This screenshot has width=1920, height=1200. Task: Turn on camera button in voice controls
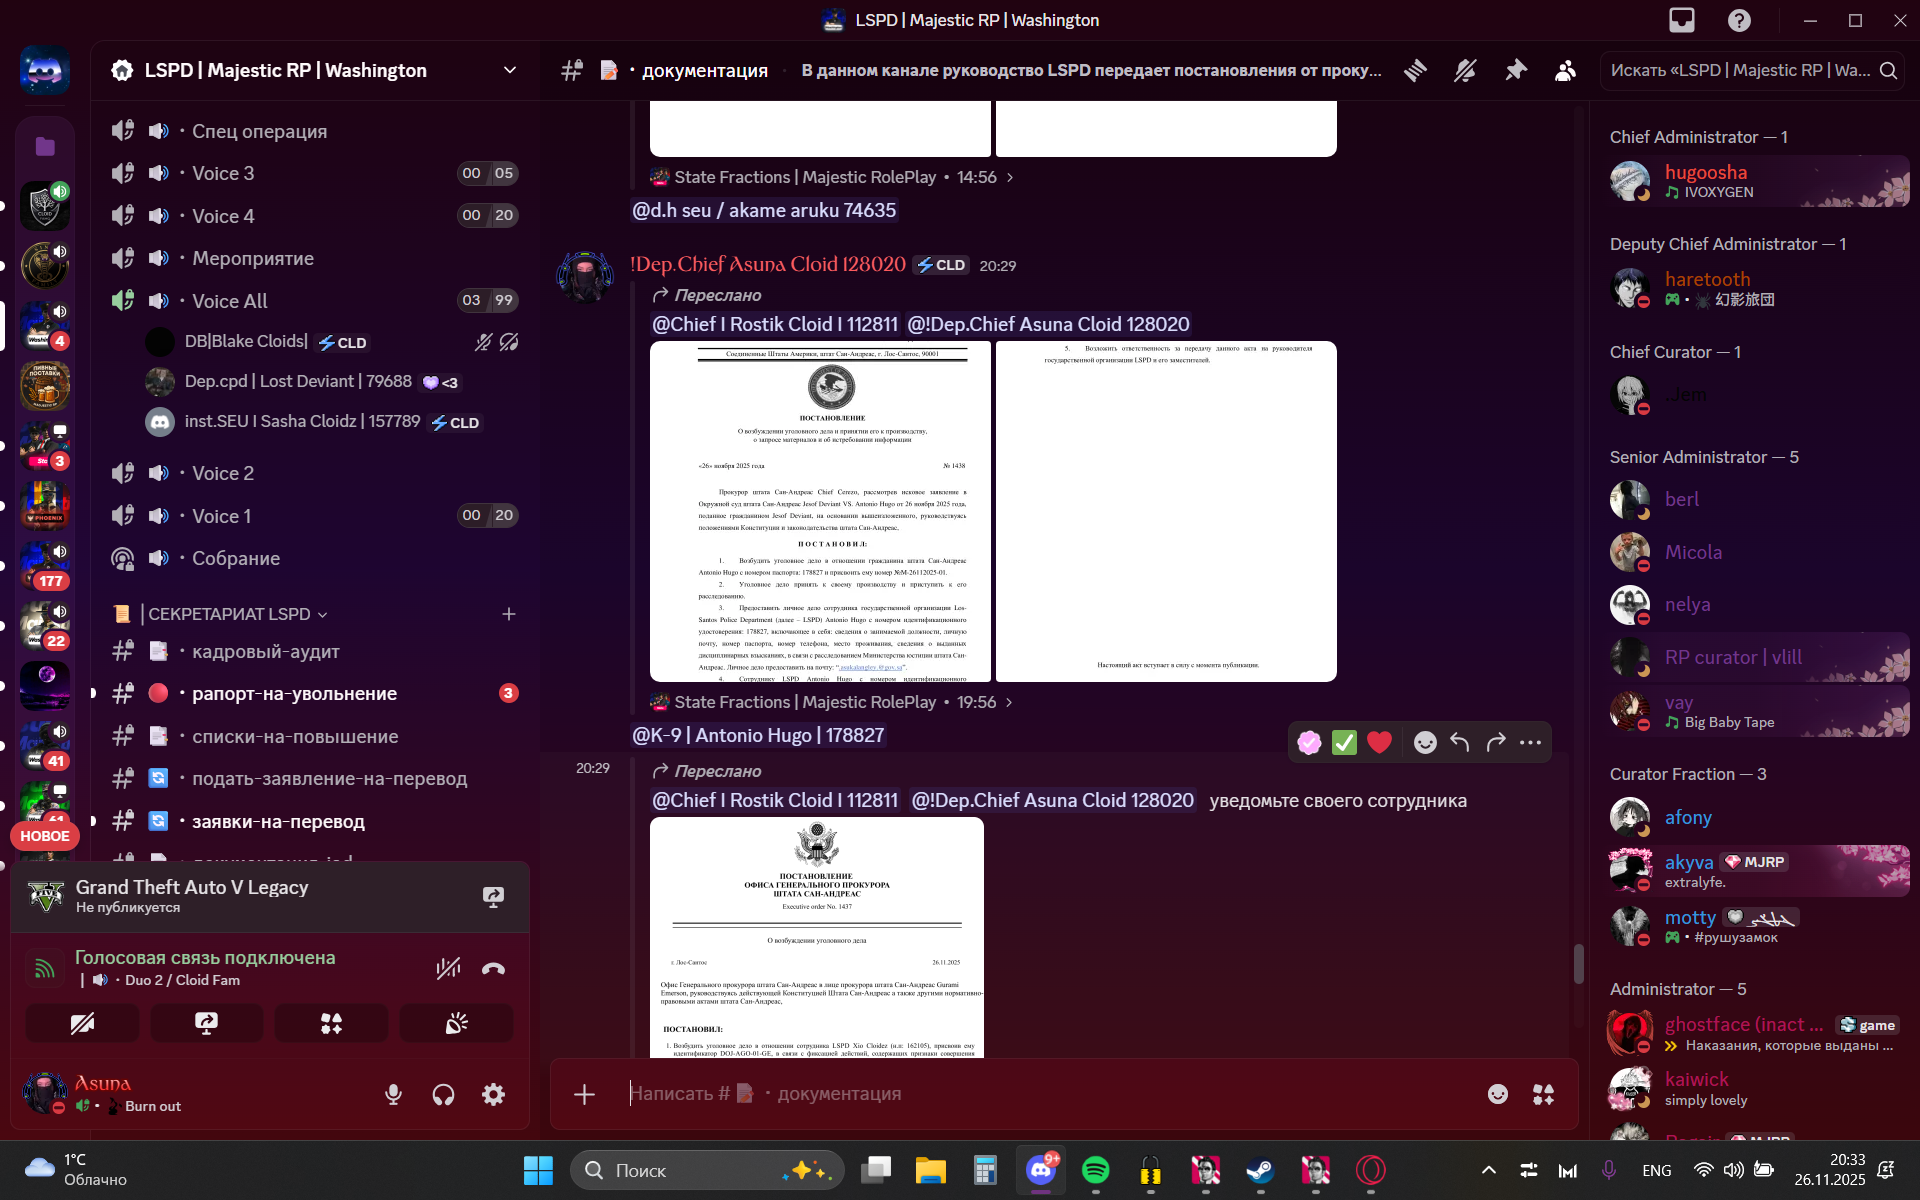(82, 1023)
